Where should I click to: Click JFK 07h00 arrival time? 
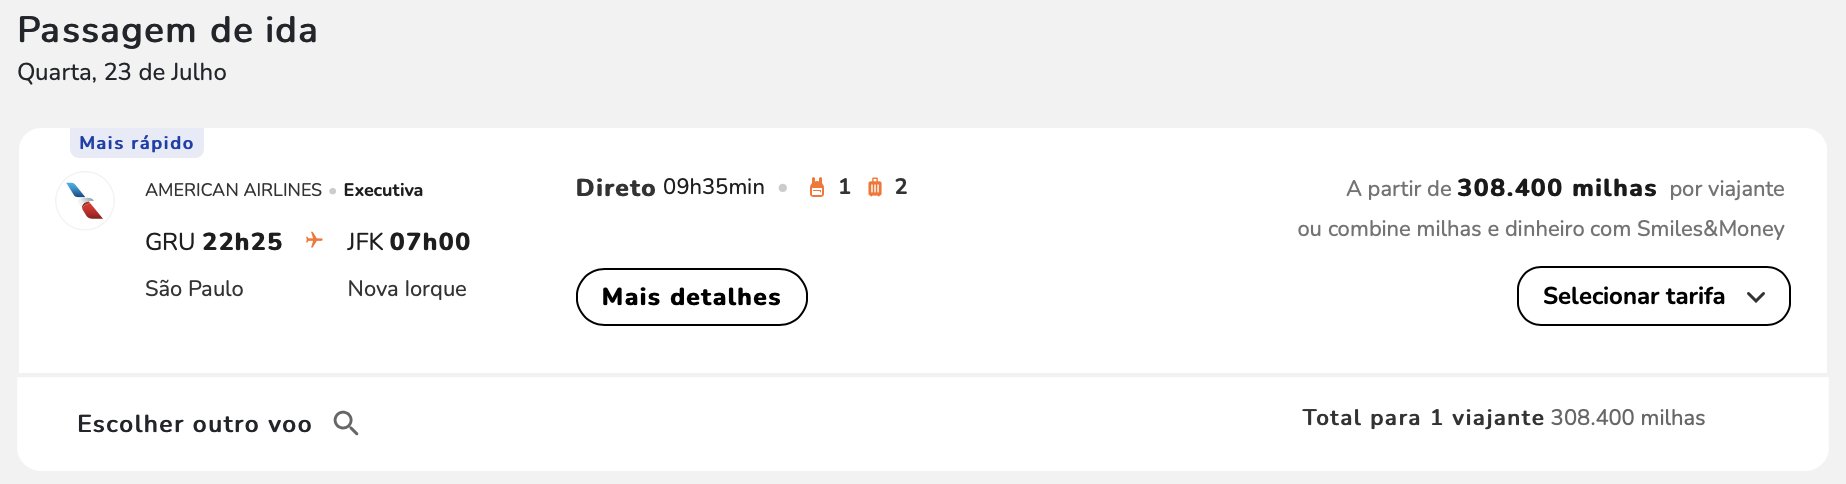[x=408, y=241]
